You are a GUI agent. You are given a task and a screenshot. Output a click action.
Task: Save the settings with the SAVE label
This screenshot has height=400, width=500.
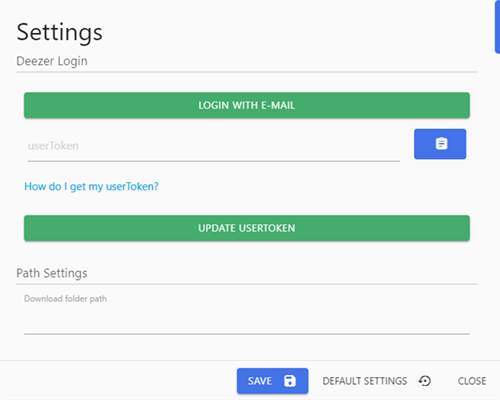click(x=260, y=381)
